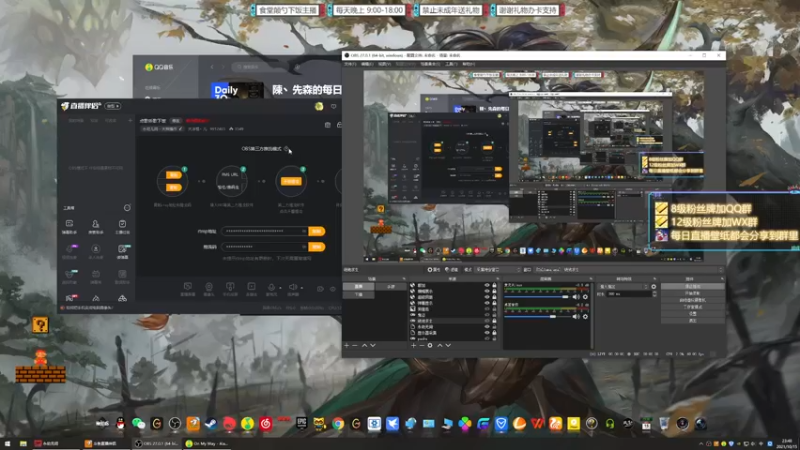Open the 工具 menu in OBS
Screen dimensions: 800x450
pyautogui.click(x=451, y=64)
